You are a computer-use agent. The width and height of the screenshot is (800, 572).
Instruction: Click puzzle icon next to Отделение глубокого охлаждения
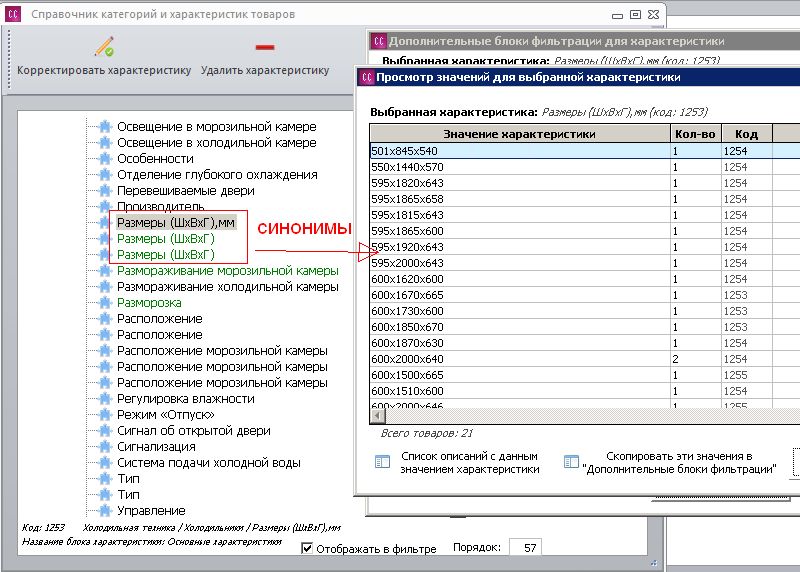pyautogui.click(x=105, y=175)
